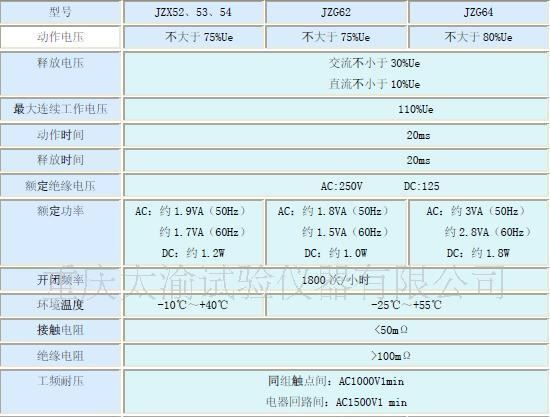Click DC: 约 1.2W value

pos(193,253)
